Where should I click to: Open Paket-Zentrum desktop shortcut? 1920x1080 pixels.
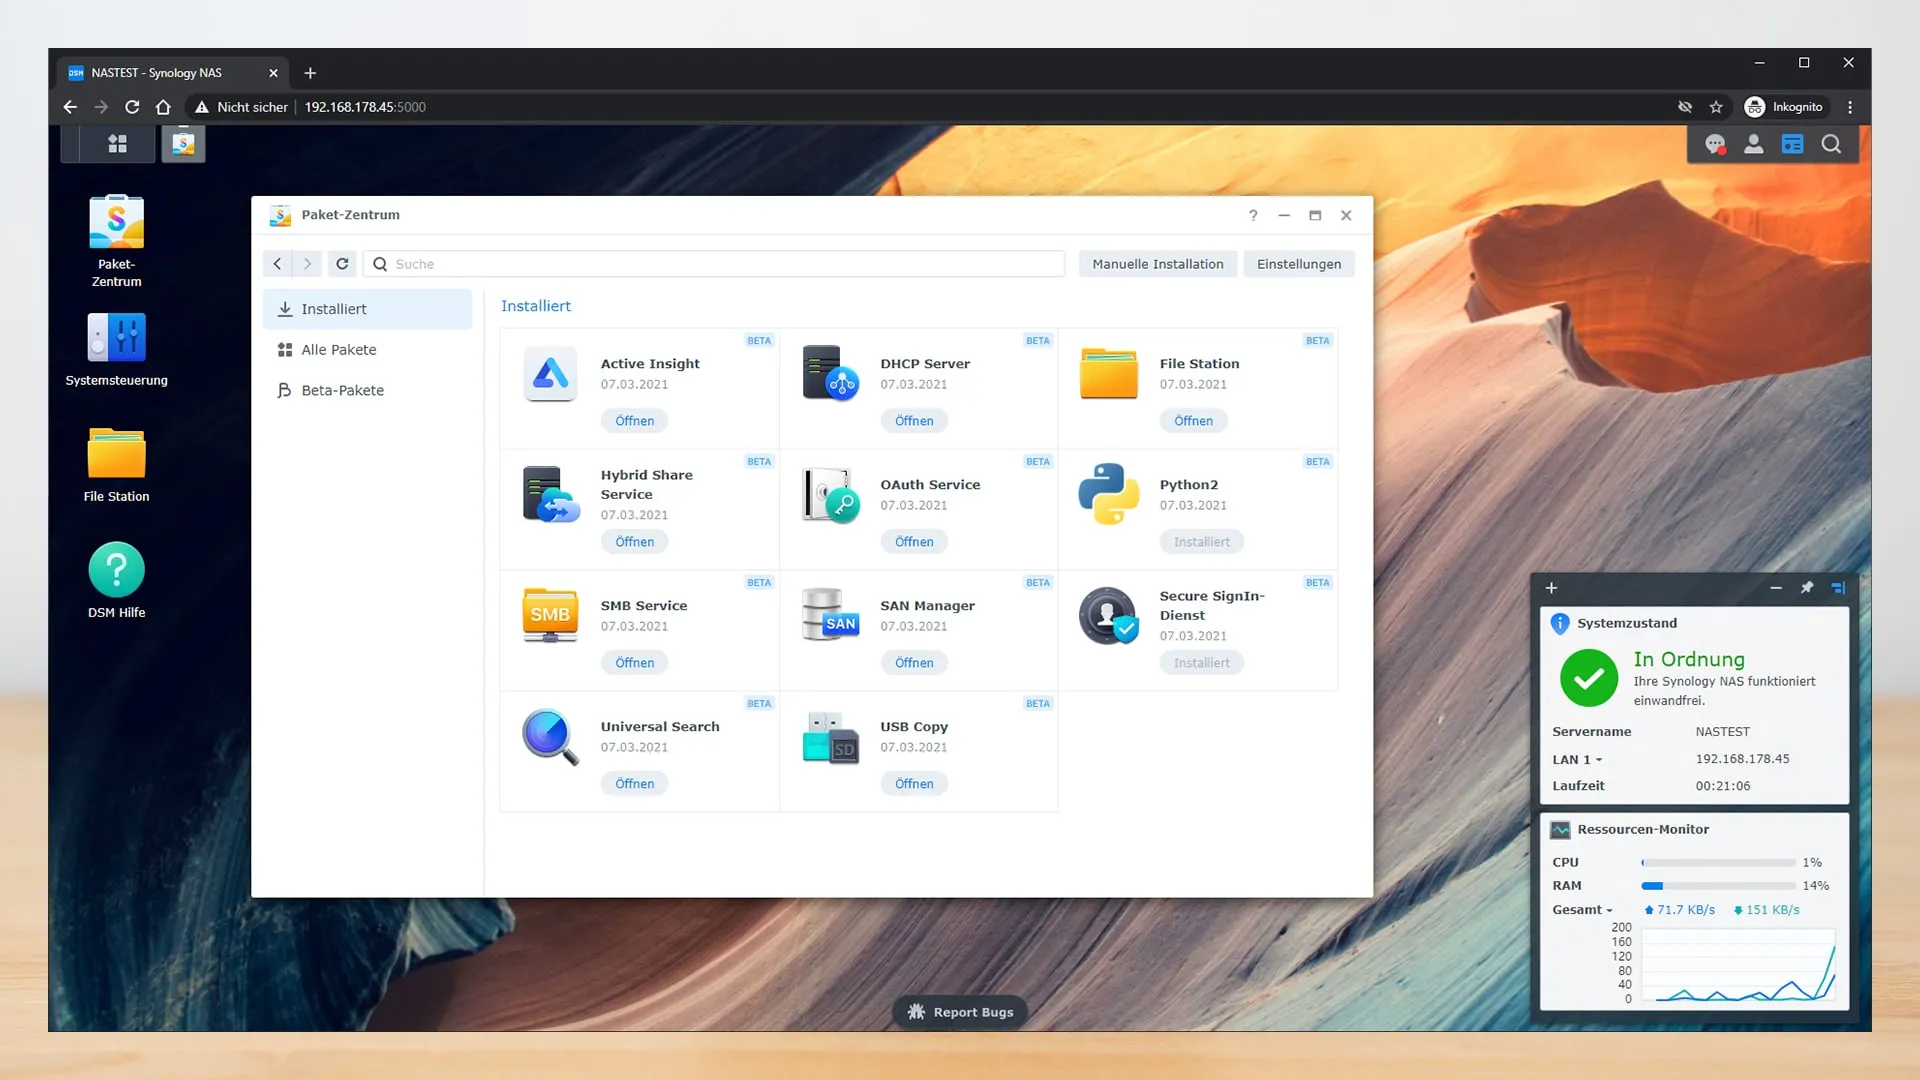click(116, 241)
